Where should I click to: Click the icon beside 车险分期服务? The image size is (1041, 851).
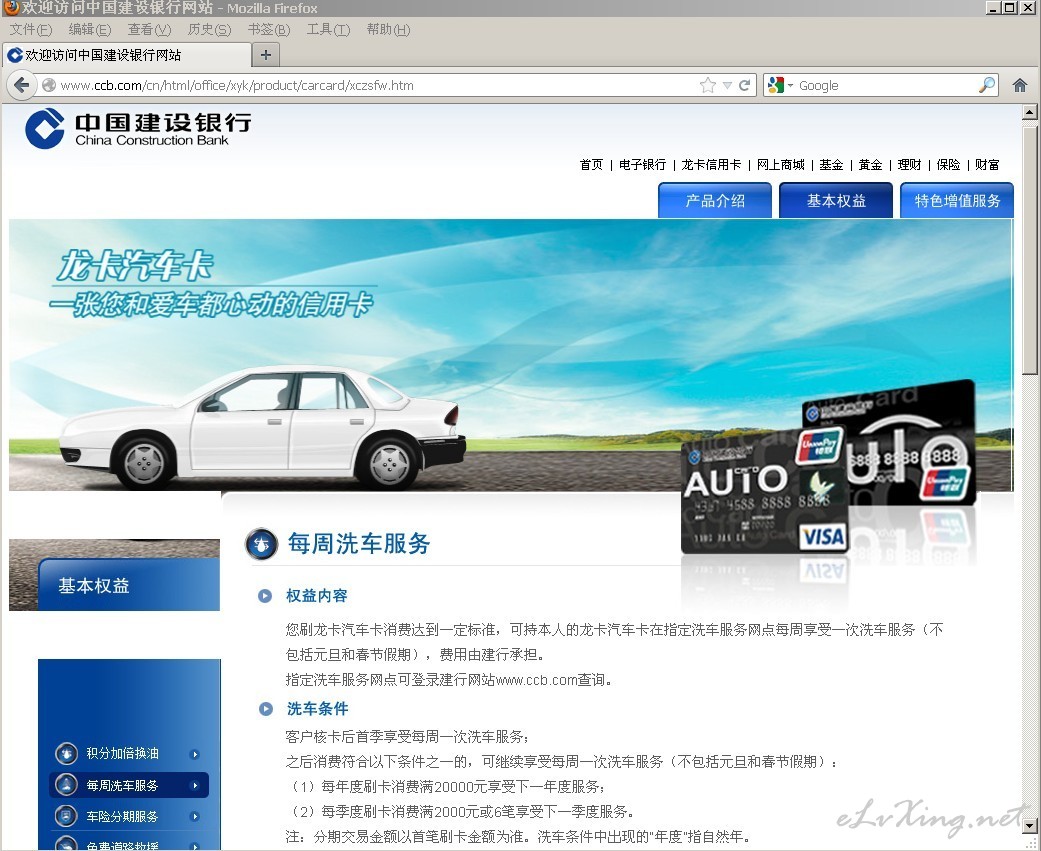tap(66, 816)
